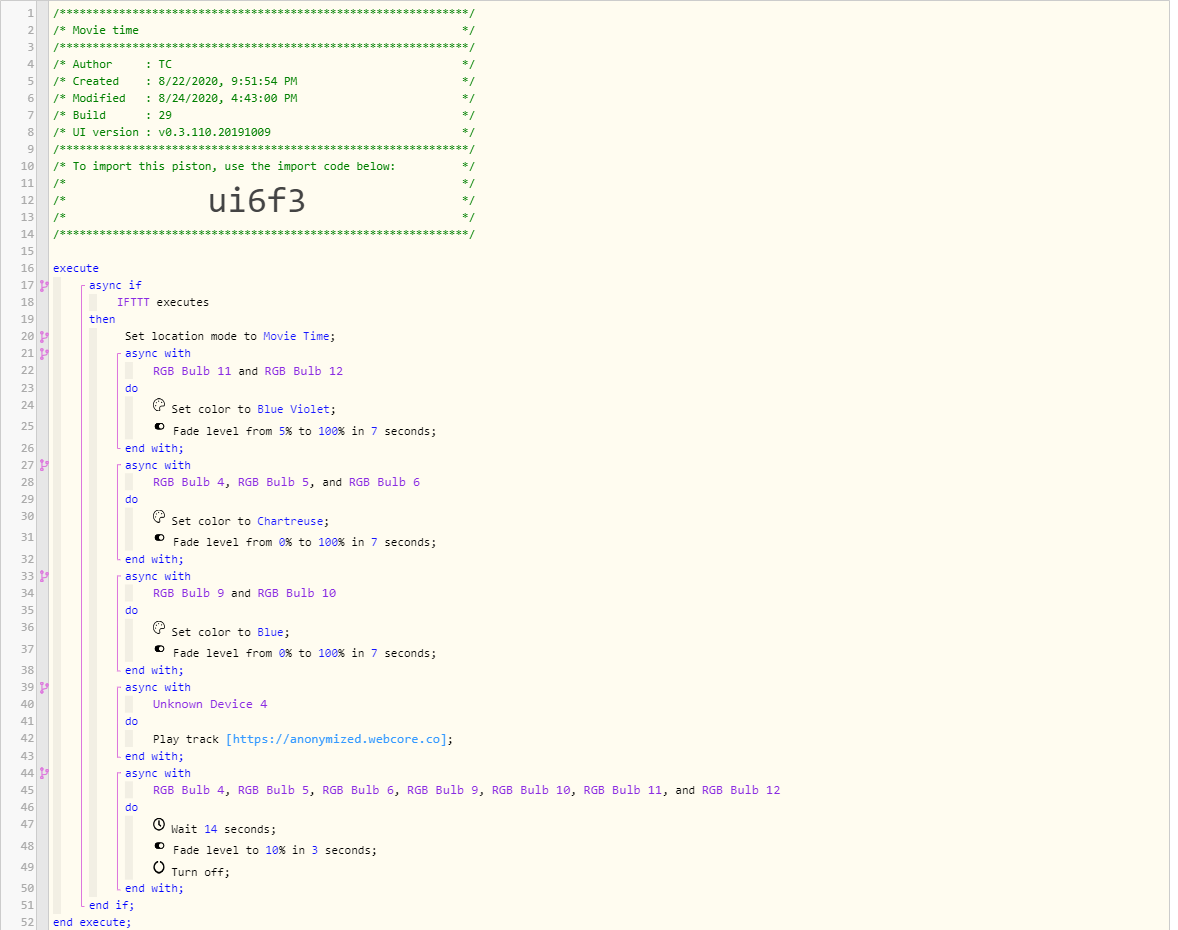
Task: Click async branch icon on line 44
Action: pyautogui.click(x=44, y=773)
